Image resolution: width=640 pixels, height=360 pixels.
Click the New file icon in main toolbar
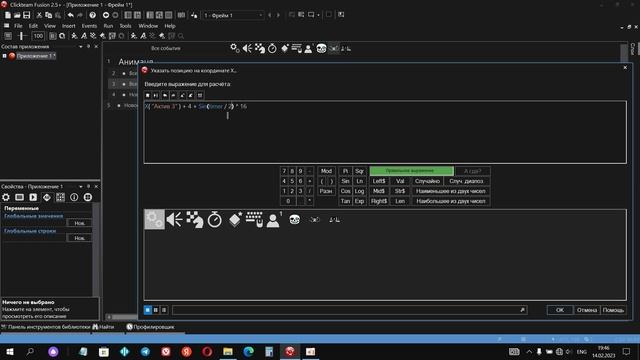click(x=8, y=15)
